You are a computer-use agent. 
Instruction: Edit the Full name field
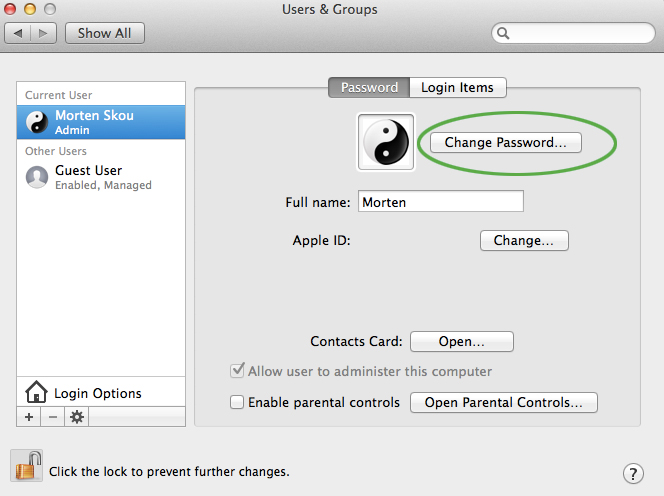click(x=440, y=202)
